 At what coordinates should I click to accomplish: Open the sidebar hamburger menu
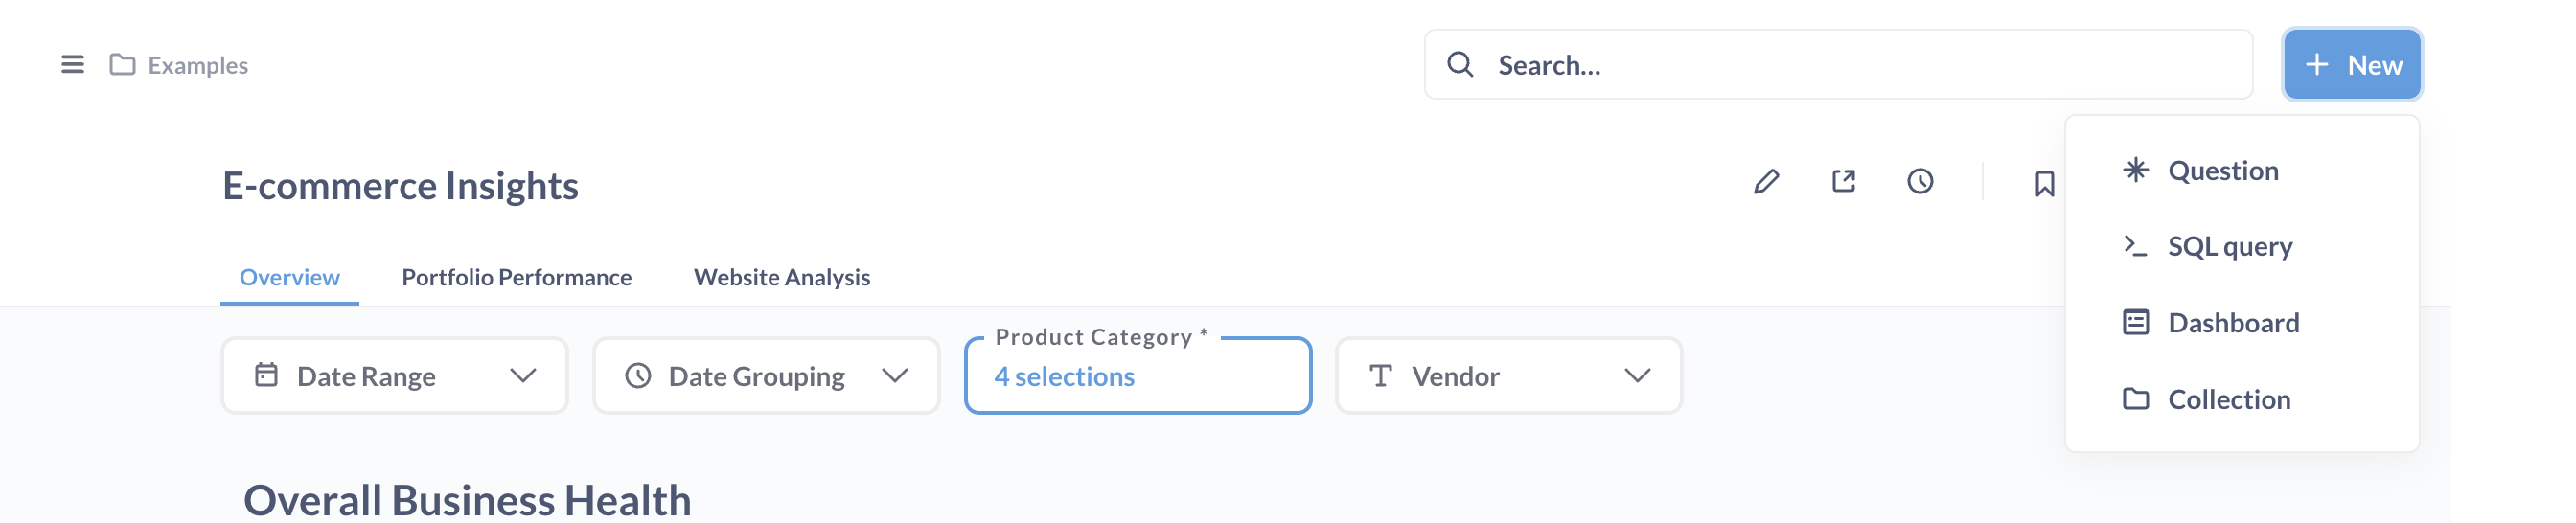(x=72, y=65)
